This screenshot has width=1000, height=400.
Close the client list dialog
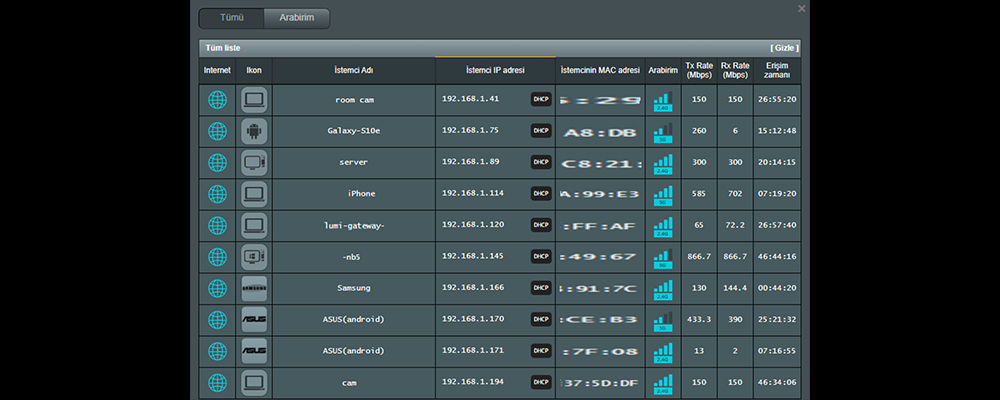coord(801,8)
